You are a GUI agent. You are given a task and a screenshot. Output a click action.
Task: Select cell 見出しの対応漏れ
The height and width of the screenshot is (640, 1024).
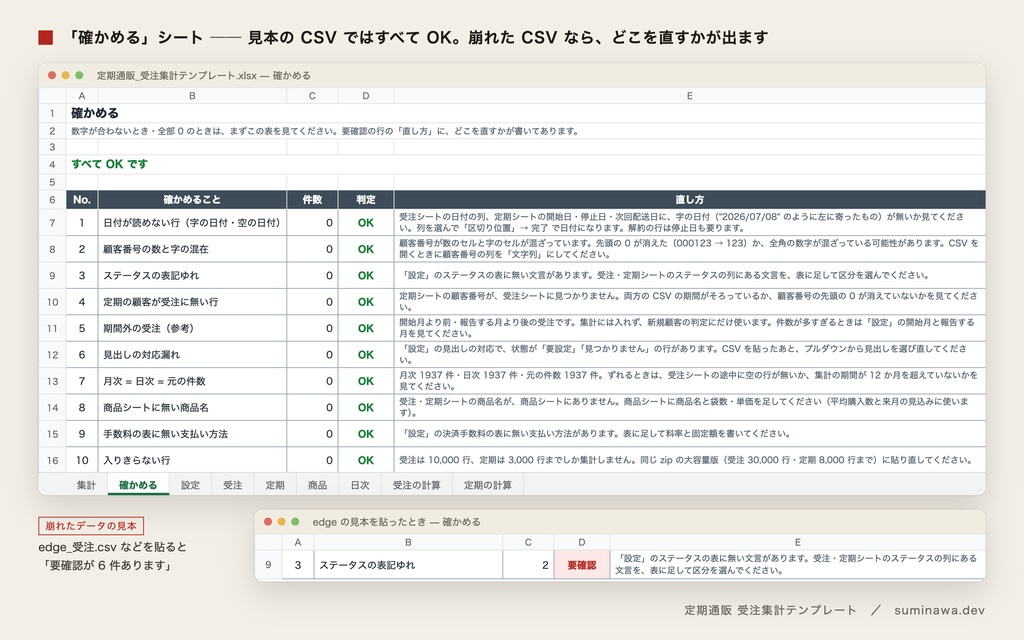pos(192,355)
